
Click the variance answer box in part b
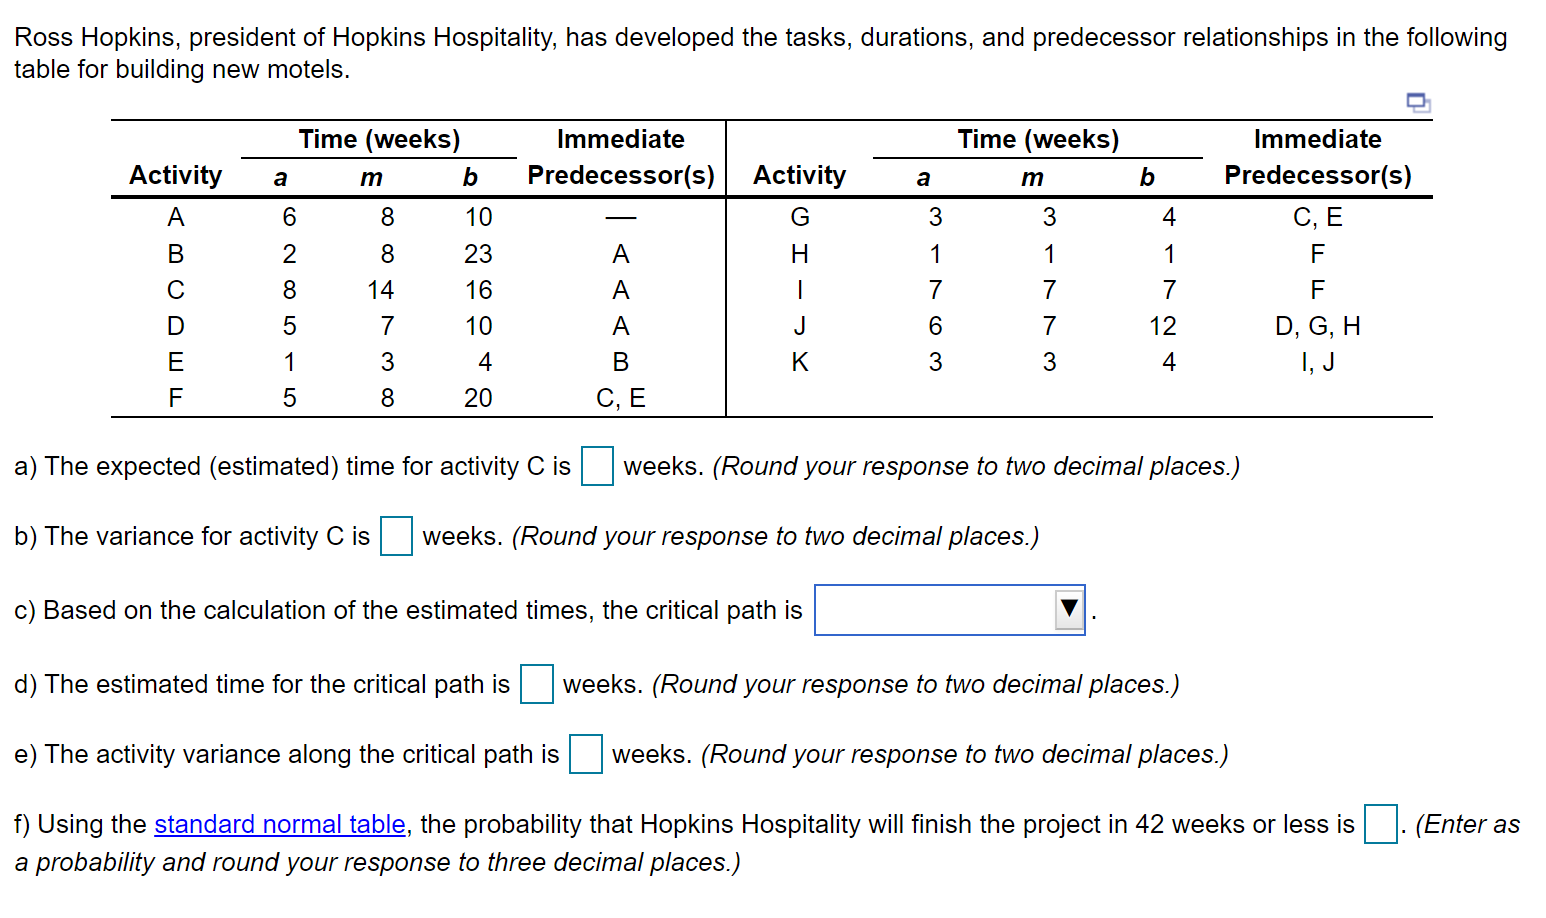[396, 536]
